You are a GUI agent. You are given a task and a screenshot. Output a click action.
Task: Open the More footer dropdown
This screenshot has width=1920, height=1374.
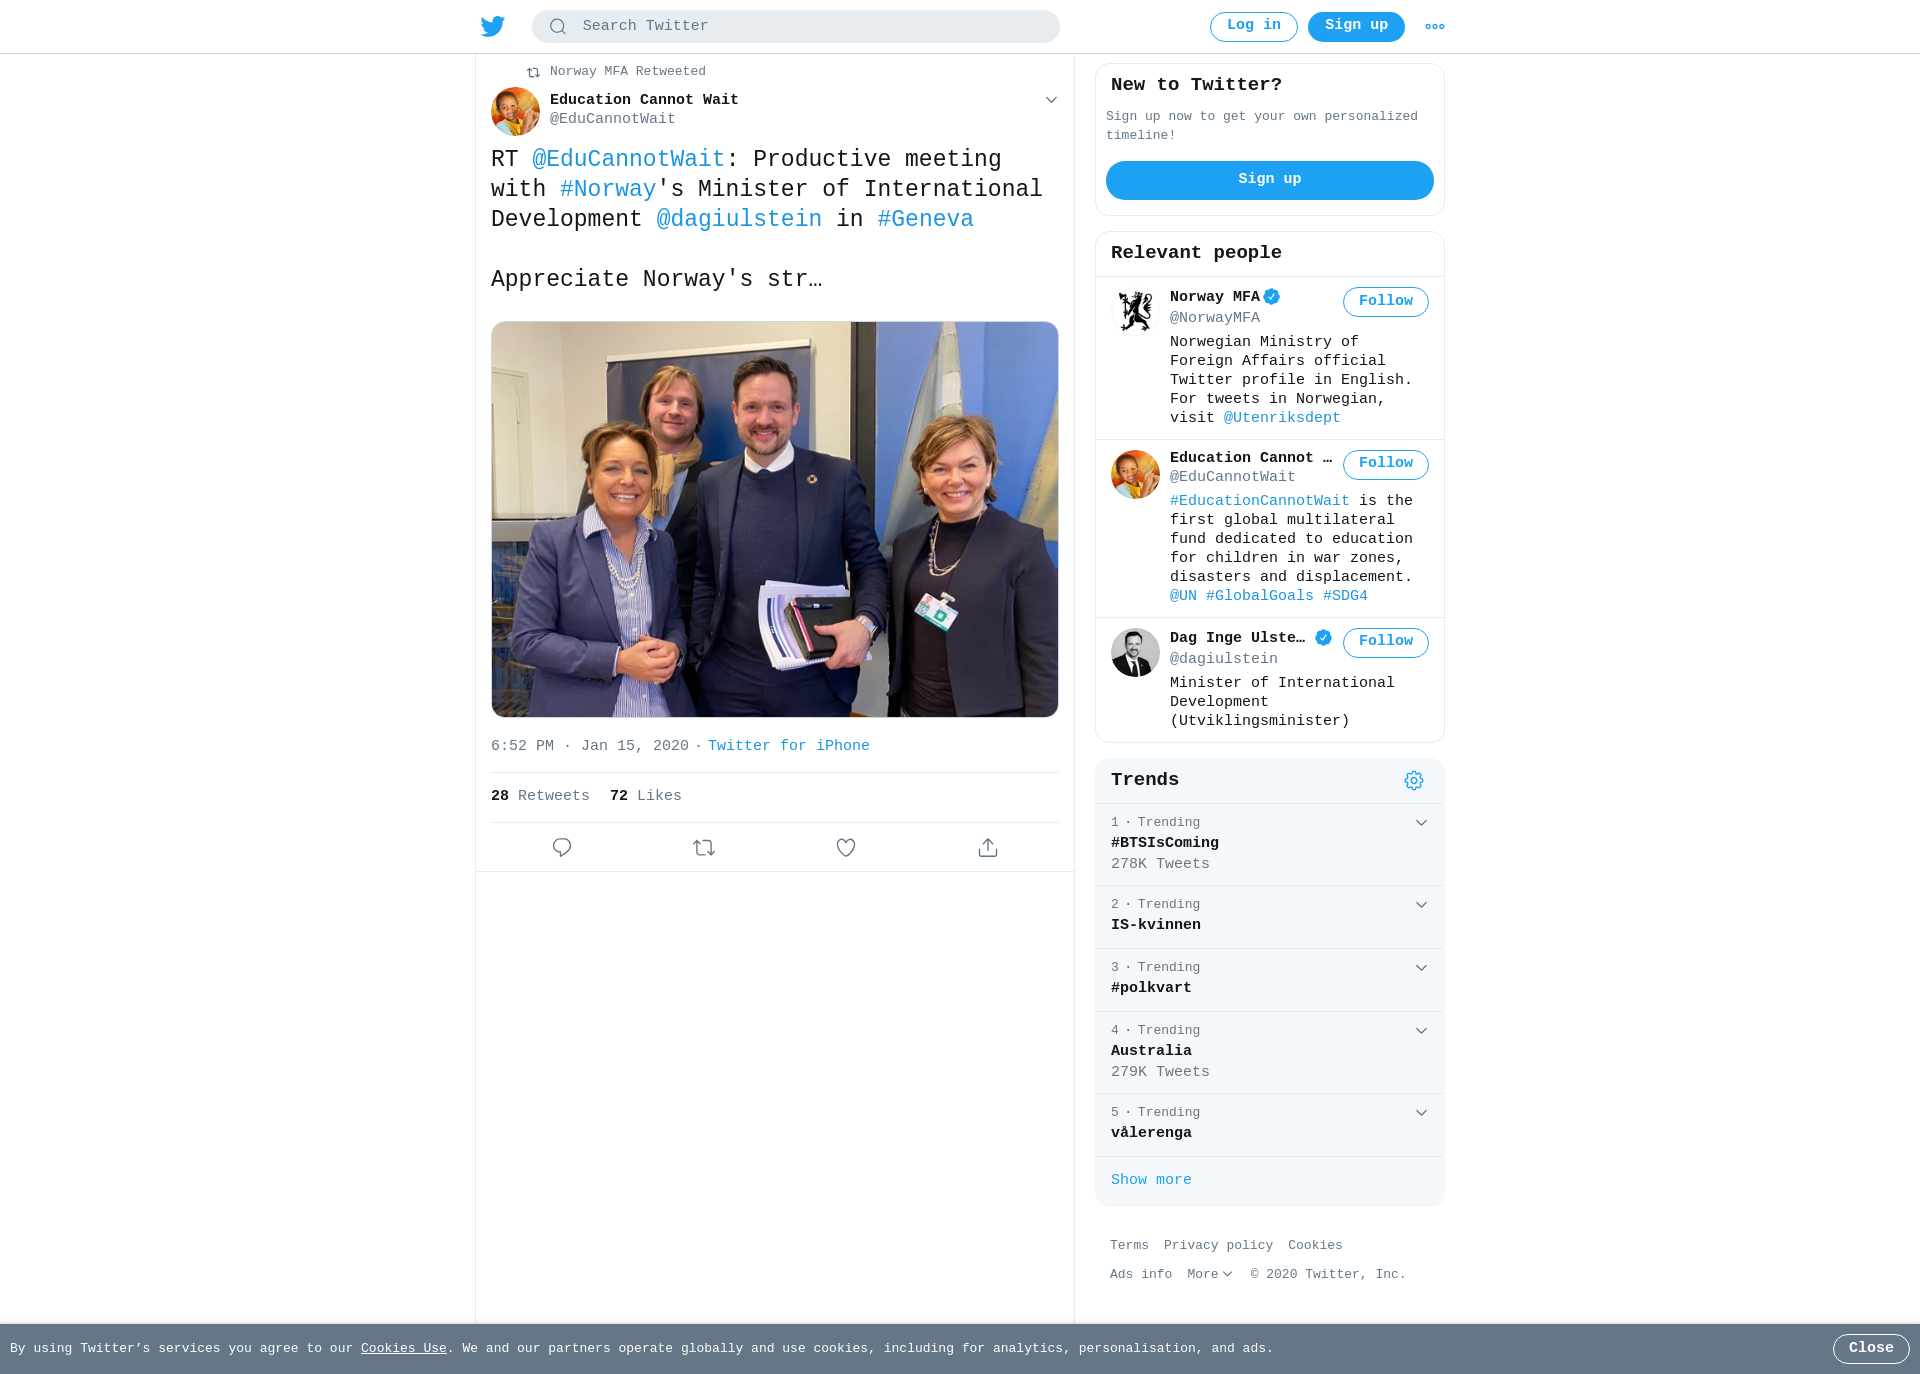pos(1210,1274)
